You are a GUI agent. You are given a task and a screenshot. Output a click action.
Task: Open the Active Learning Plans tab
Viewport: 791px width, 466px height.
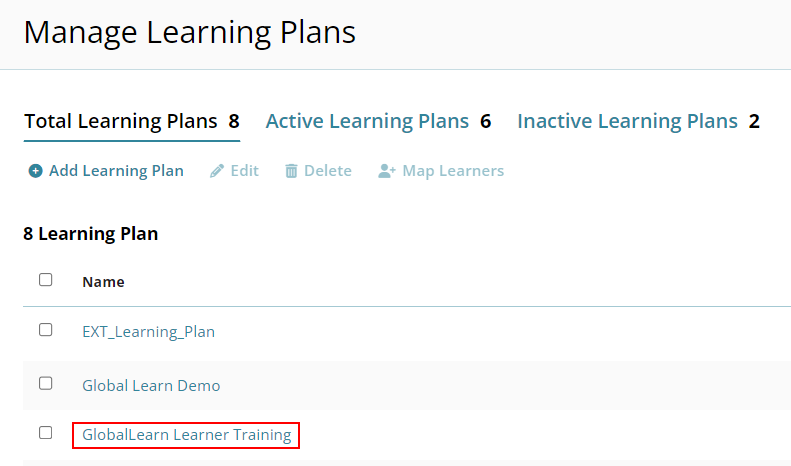378,121
